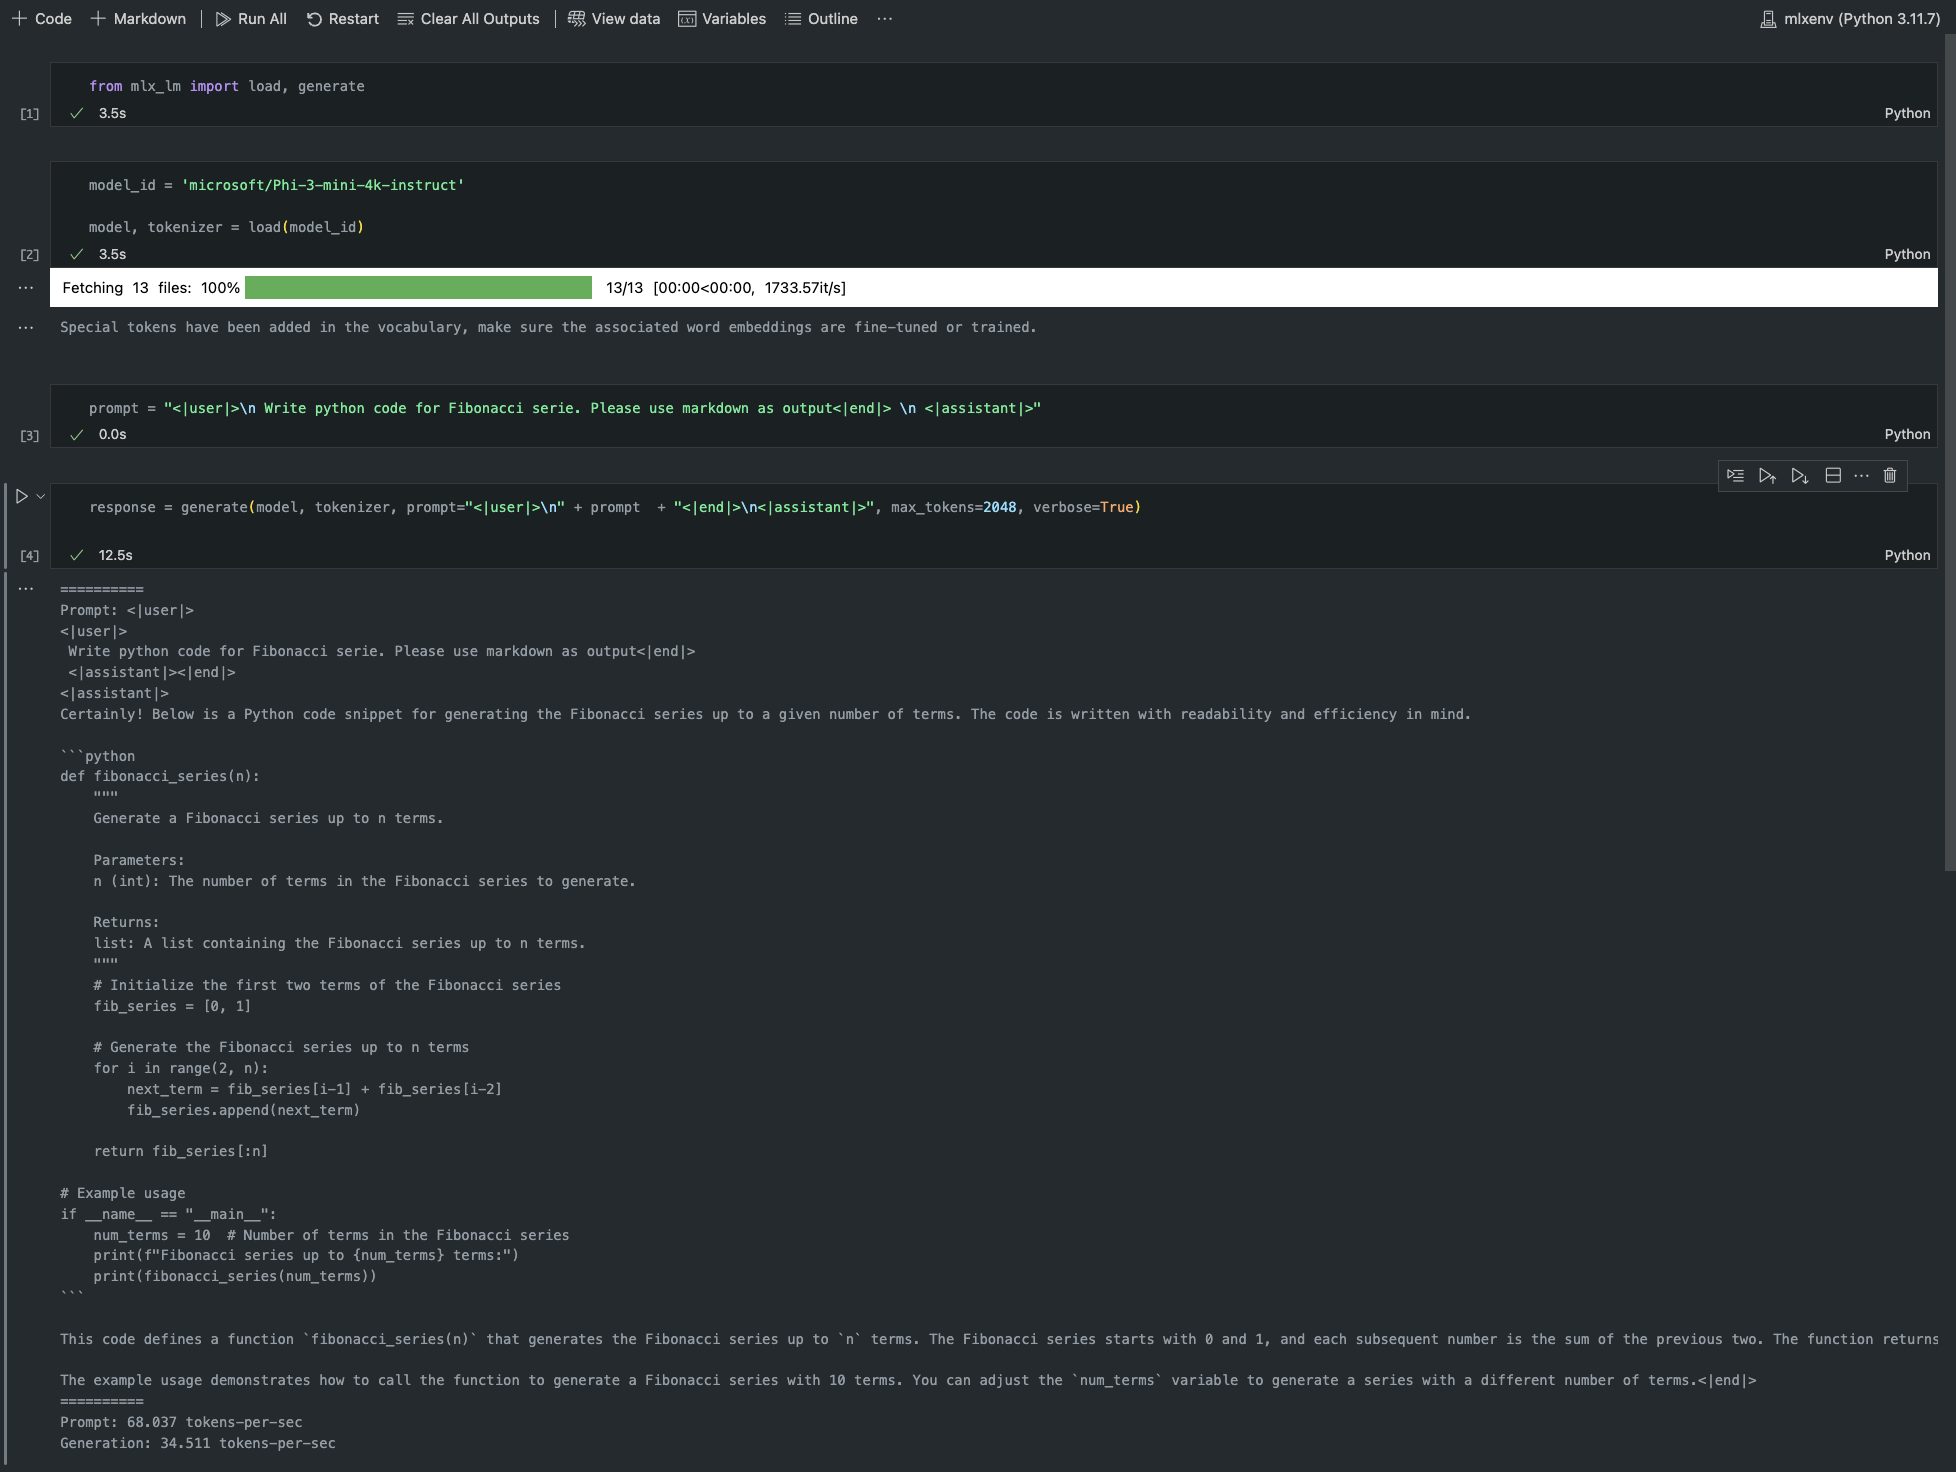Screen dimensions: 1956x1472
Task: Change language mode of import cell
Action: (x=1907, y=113)
